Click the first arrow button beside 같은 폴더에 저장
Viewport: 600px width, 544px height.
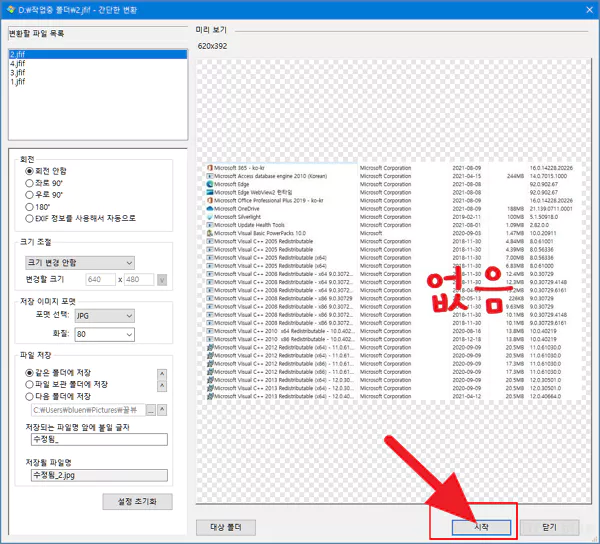[x=162, y=374]
